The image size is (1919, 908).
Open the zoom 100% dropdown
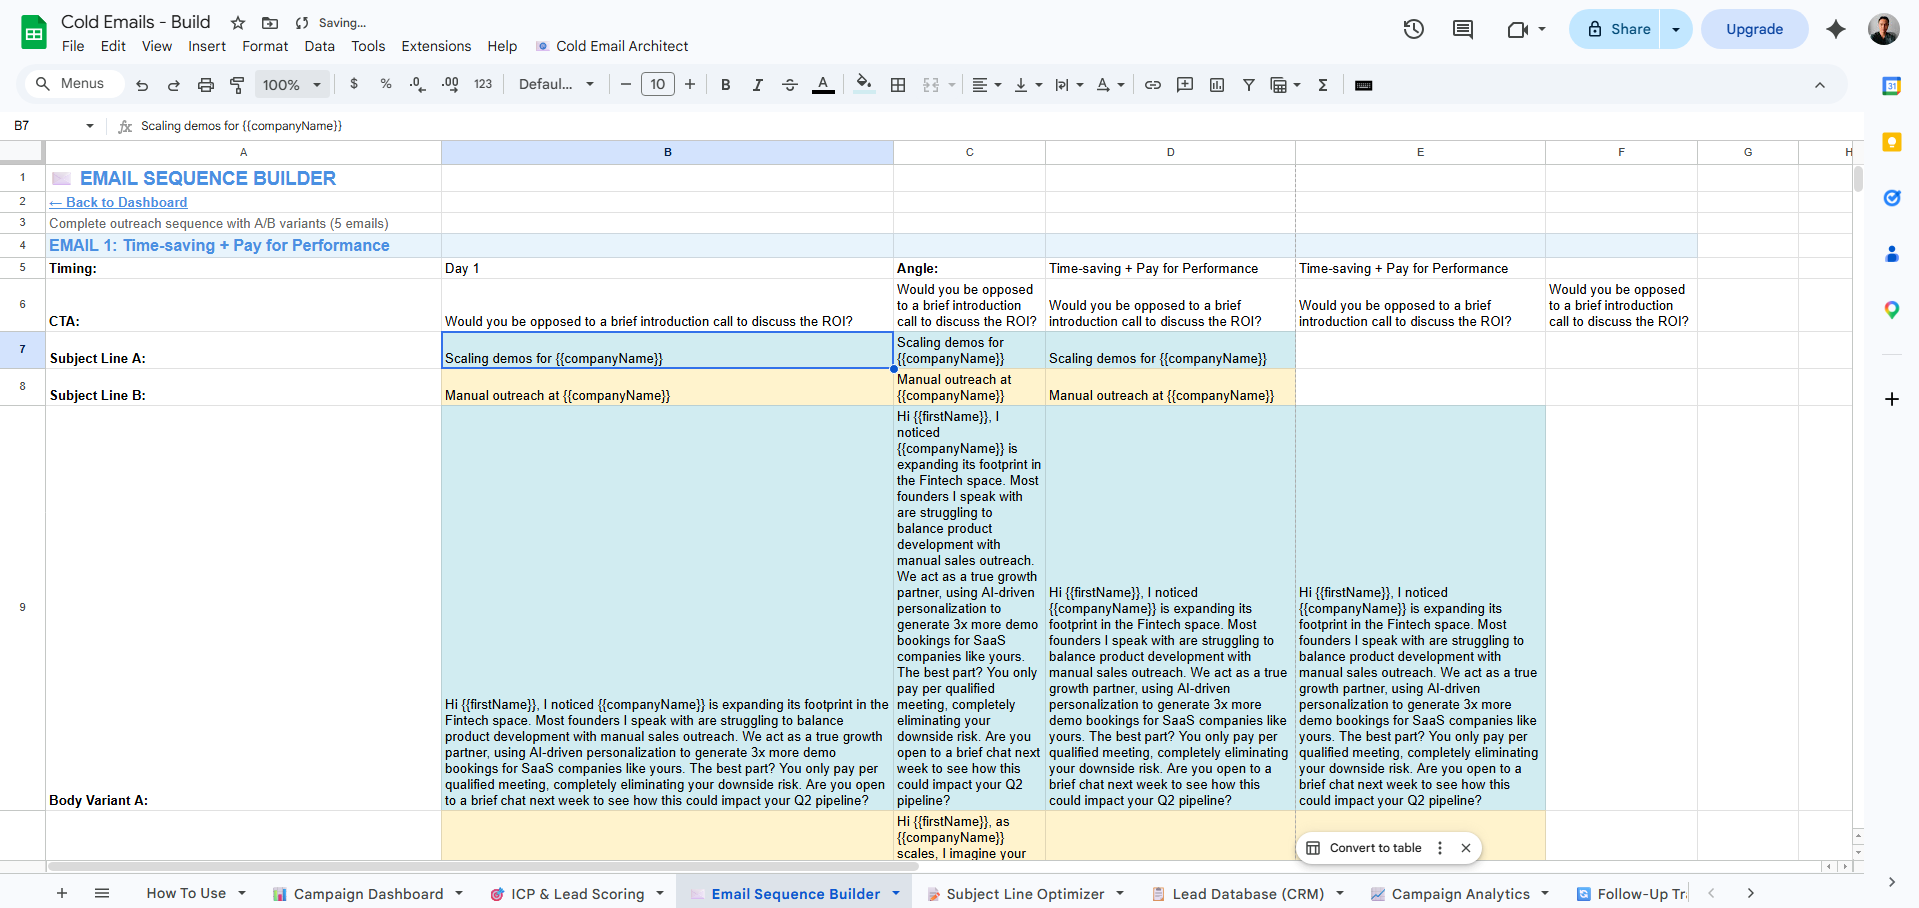point(291,85)
